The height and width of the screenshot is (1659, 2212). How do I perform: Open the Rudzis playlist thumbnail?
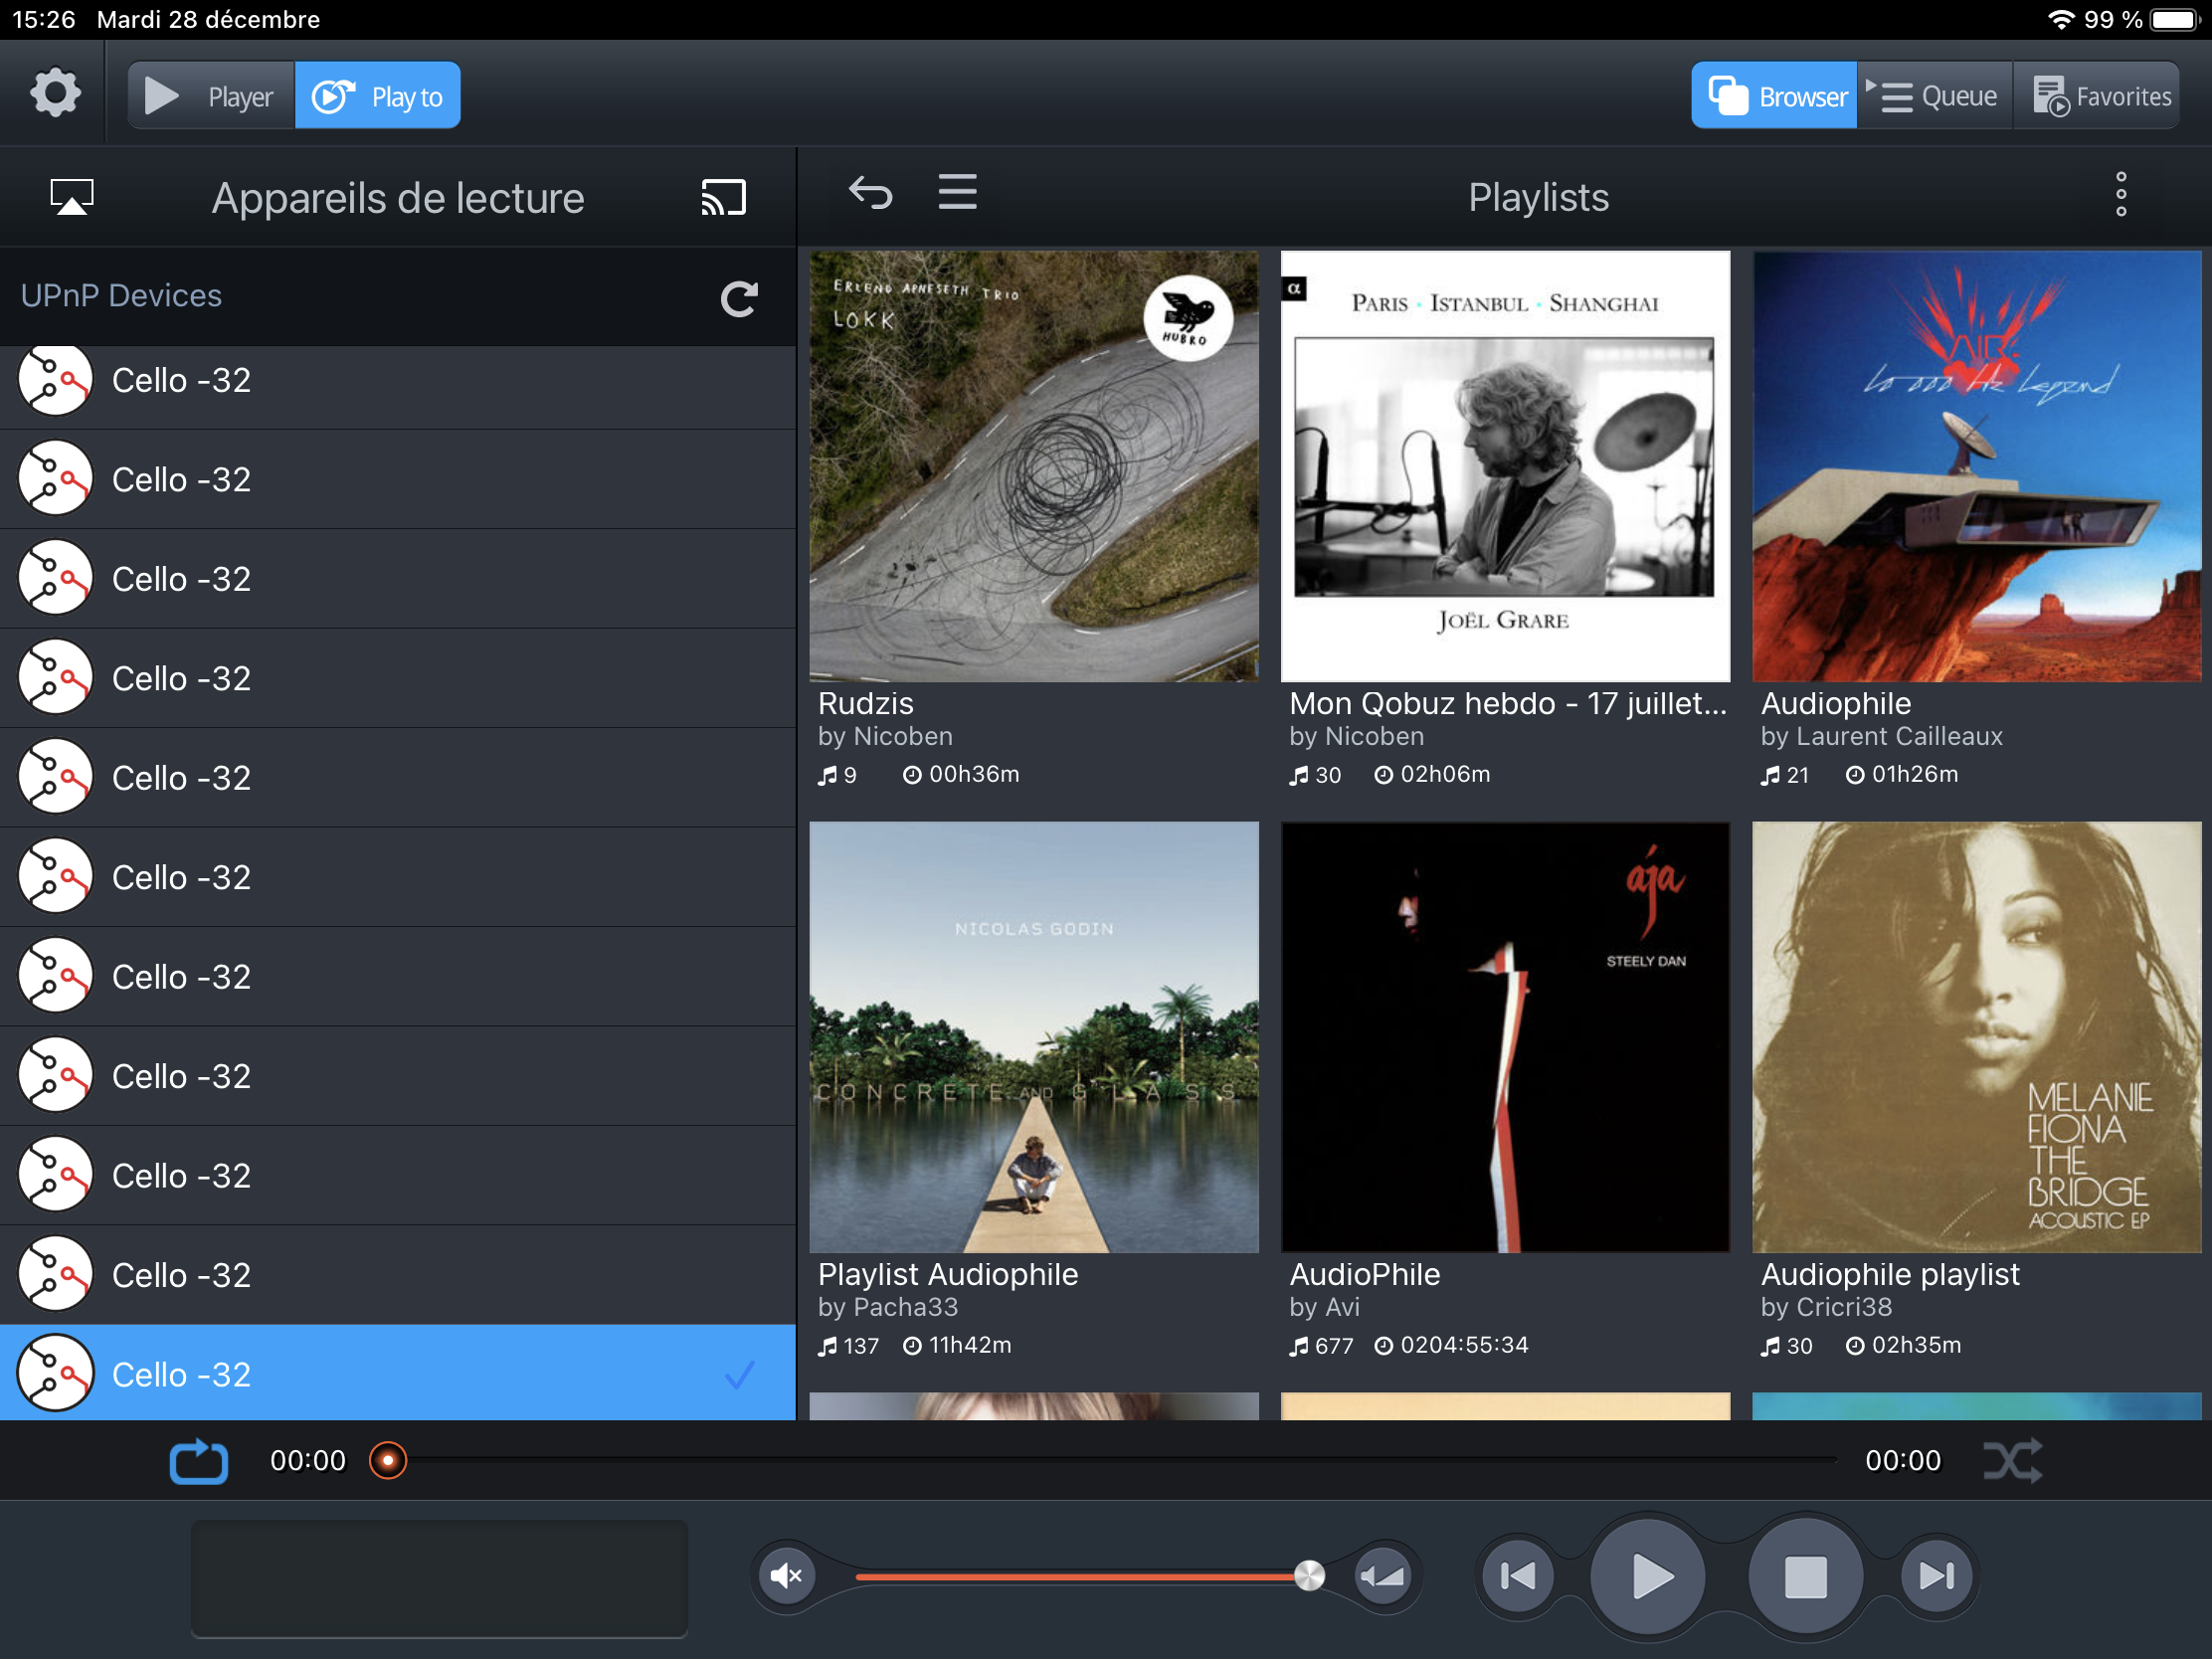tap(1034, 466)
